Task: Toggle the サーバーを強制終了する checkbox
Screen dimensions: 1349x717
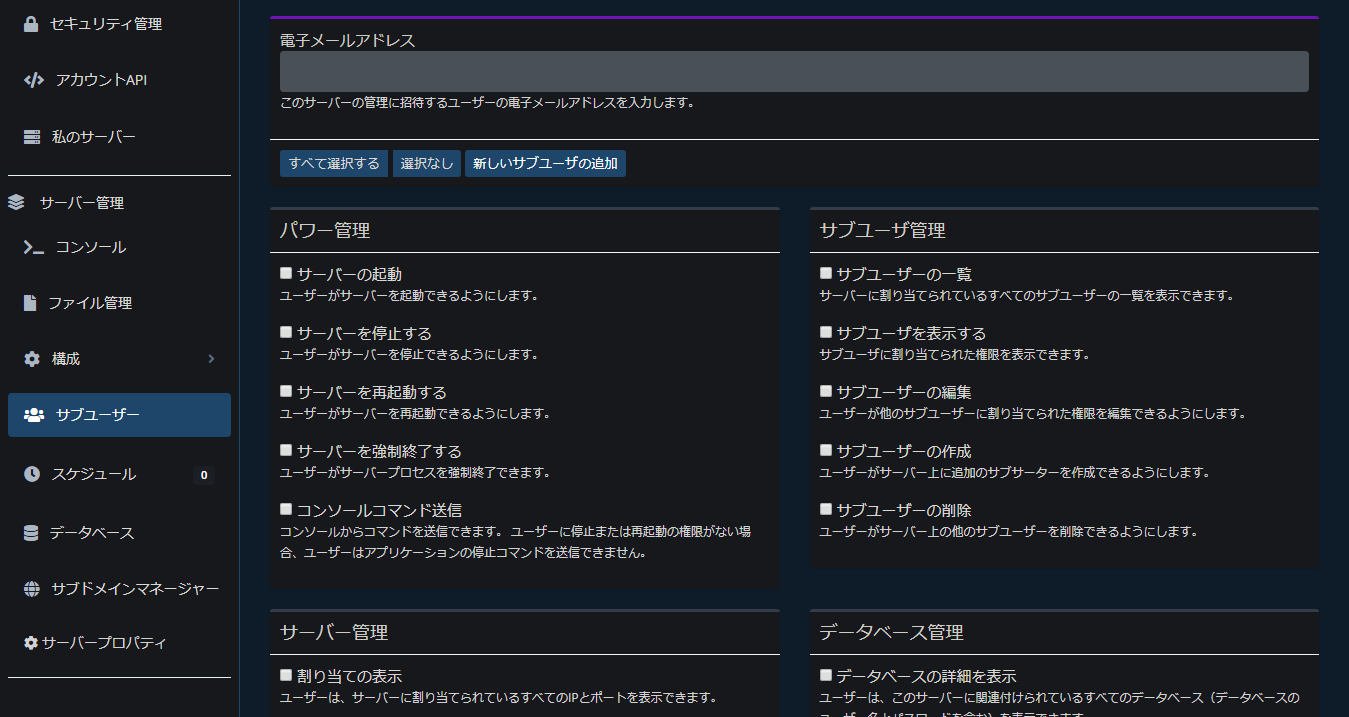Action: point(286,450)
